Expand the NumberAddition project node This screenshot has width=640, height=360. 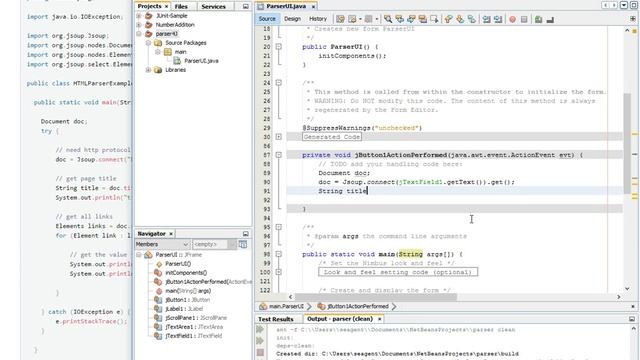point(139,25)
